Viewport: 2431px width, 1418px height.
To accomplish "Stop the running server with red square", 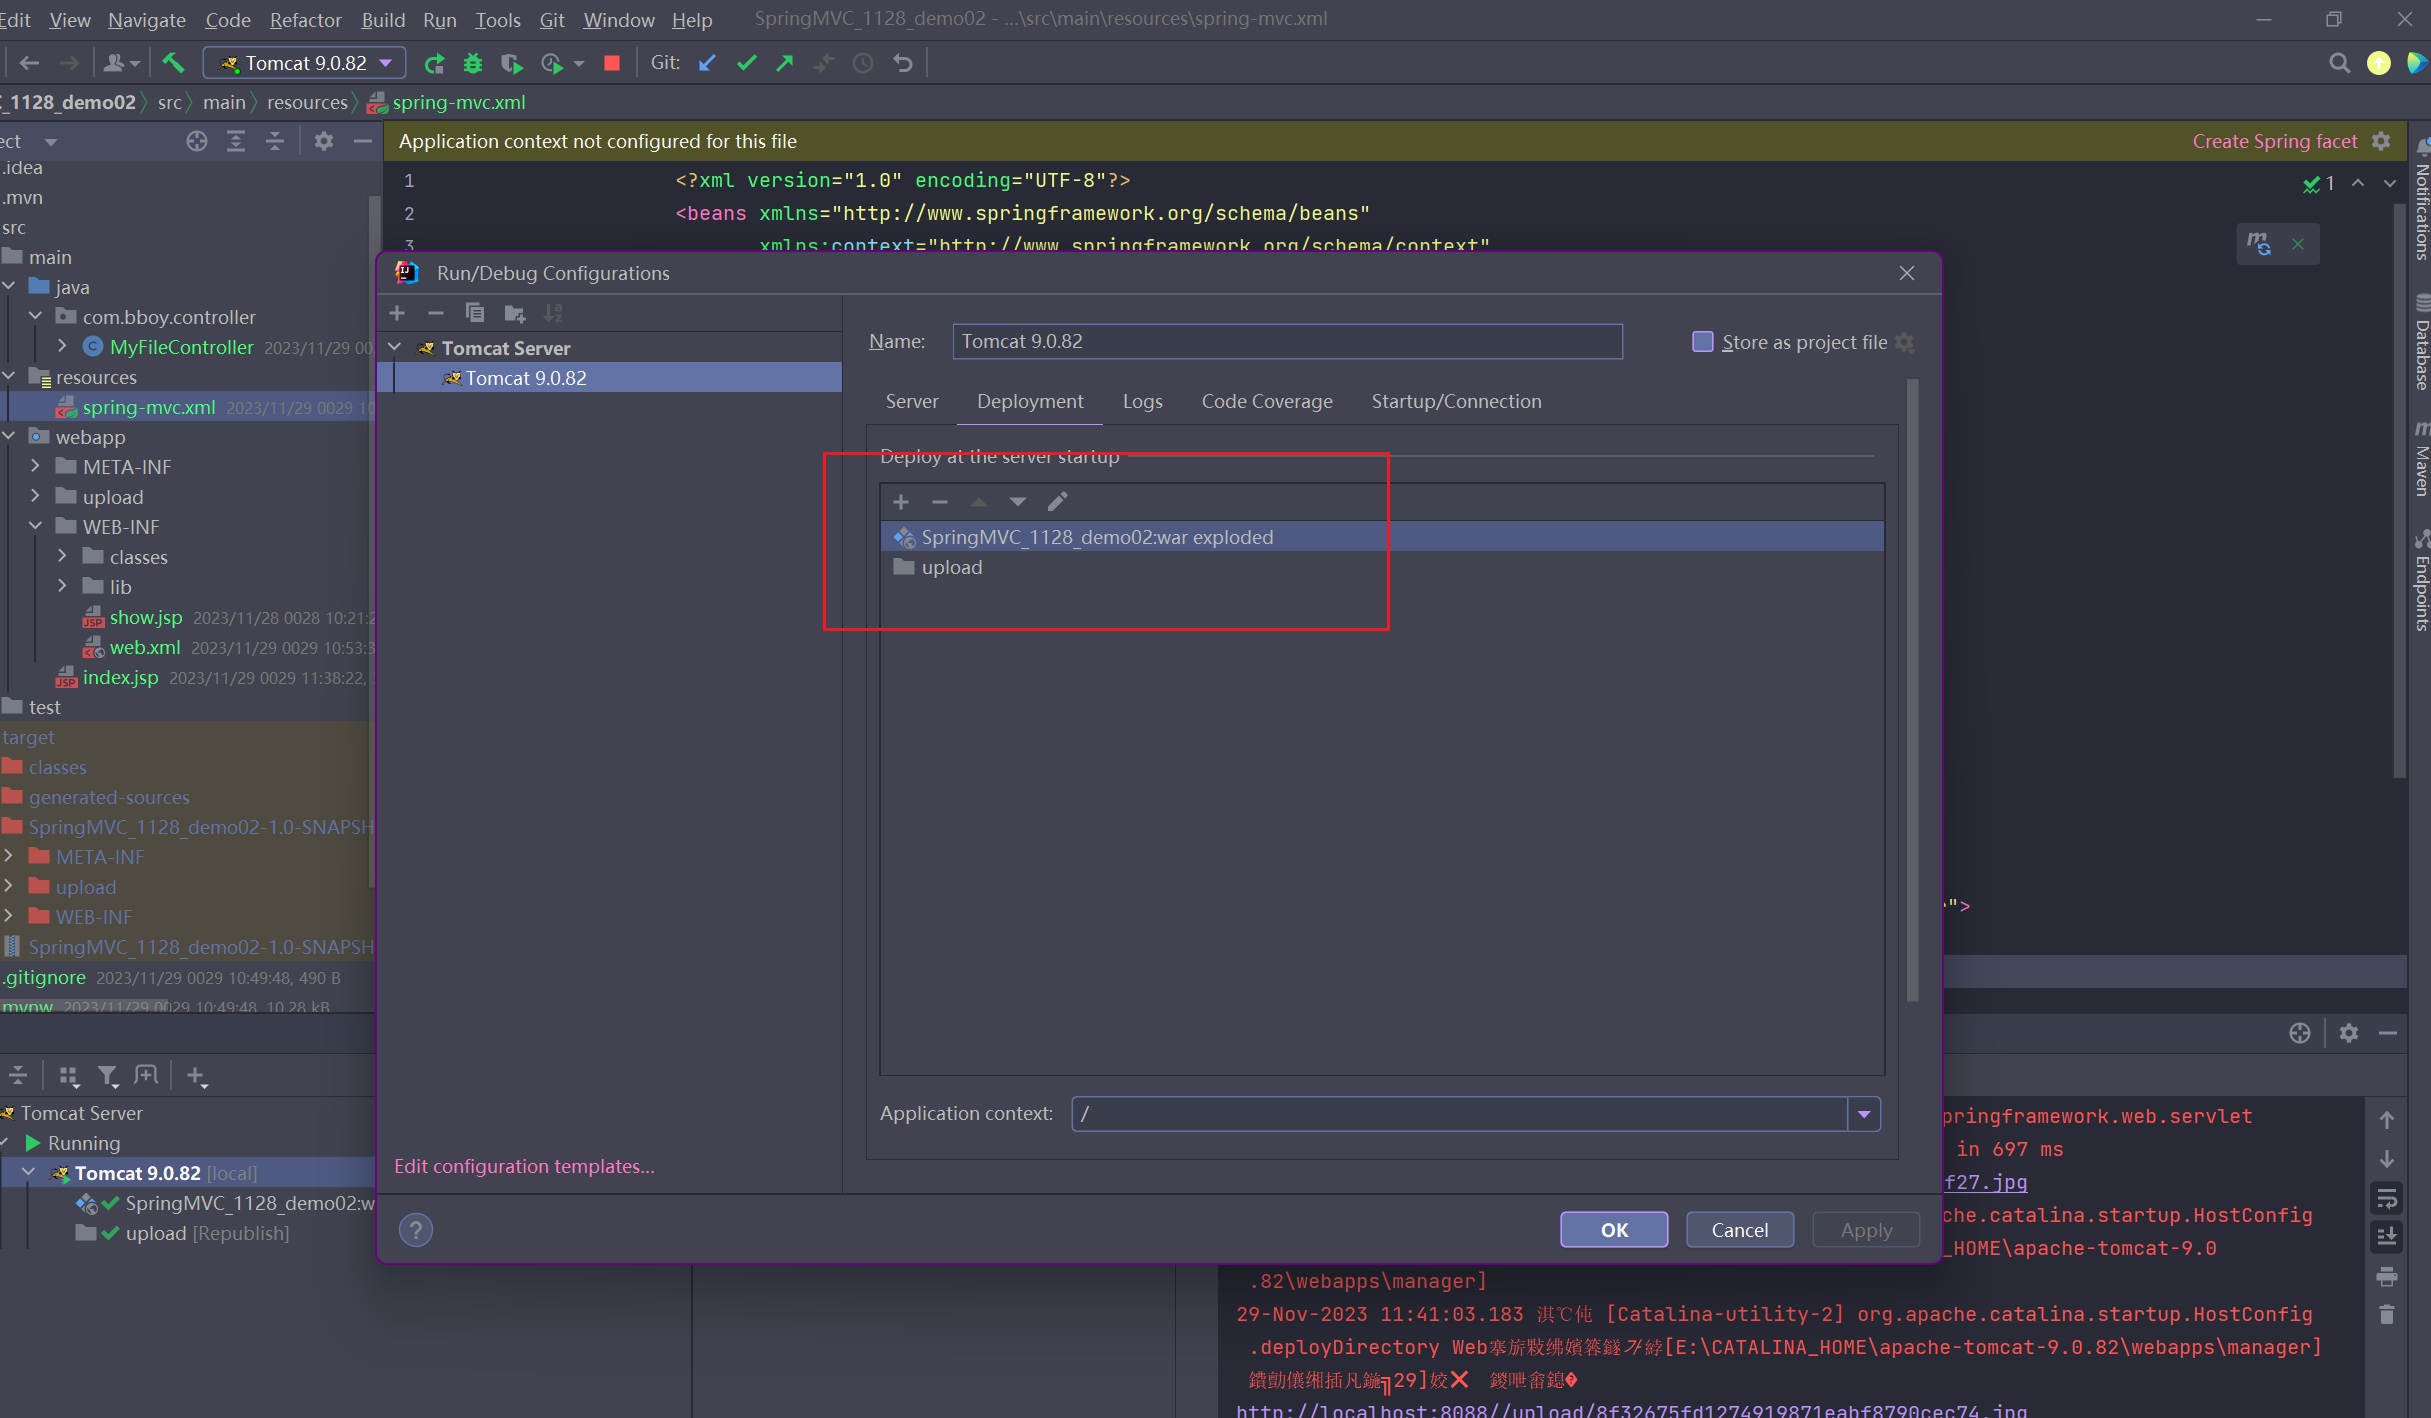I will tap(612, 64).
